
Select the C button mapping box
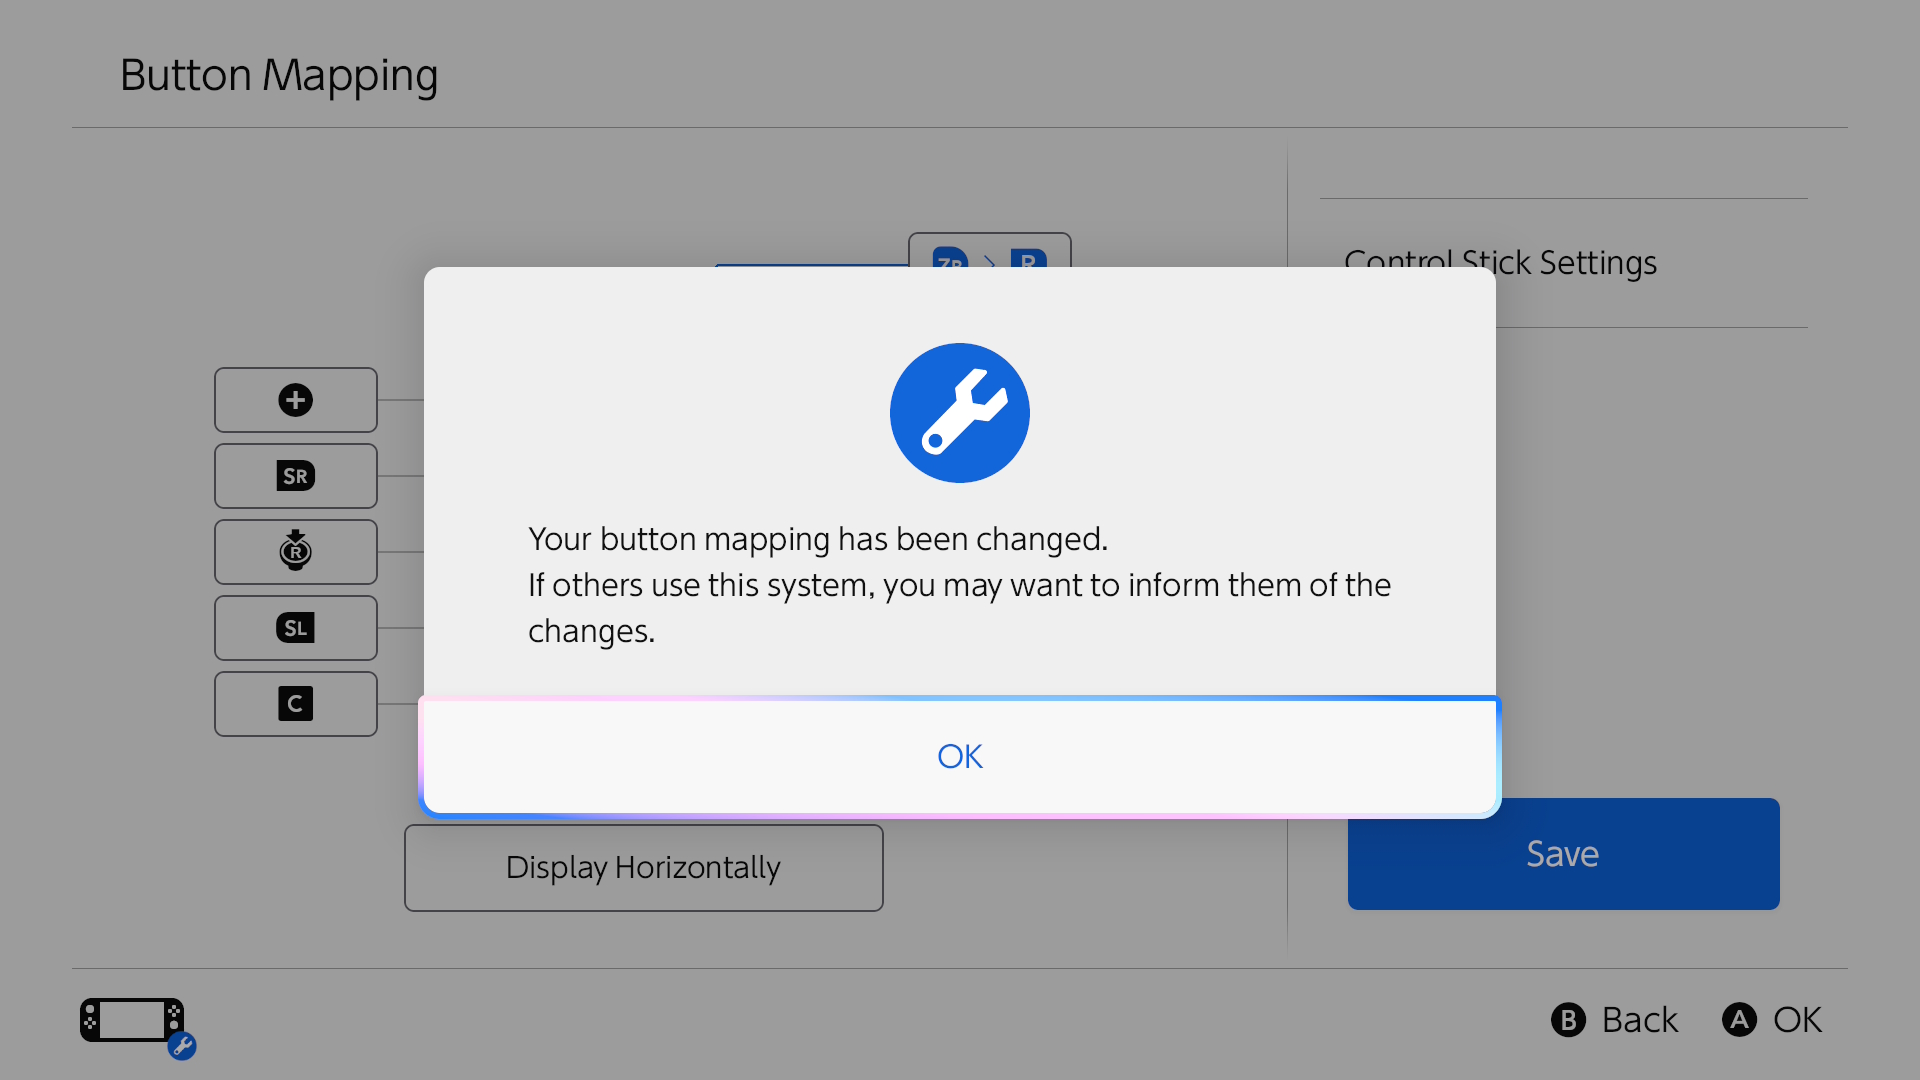point(296,704)
